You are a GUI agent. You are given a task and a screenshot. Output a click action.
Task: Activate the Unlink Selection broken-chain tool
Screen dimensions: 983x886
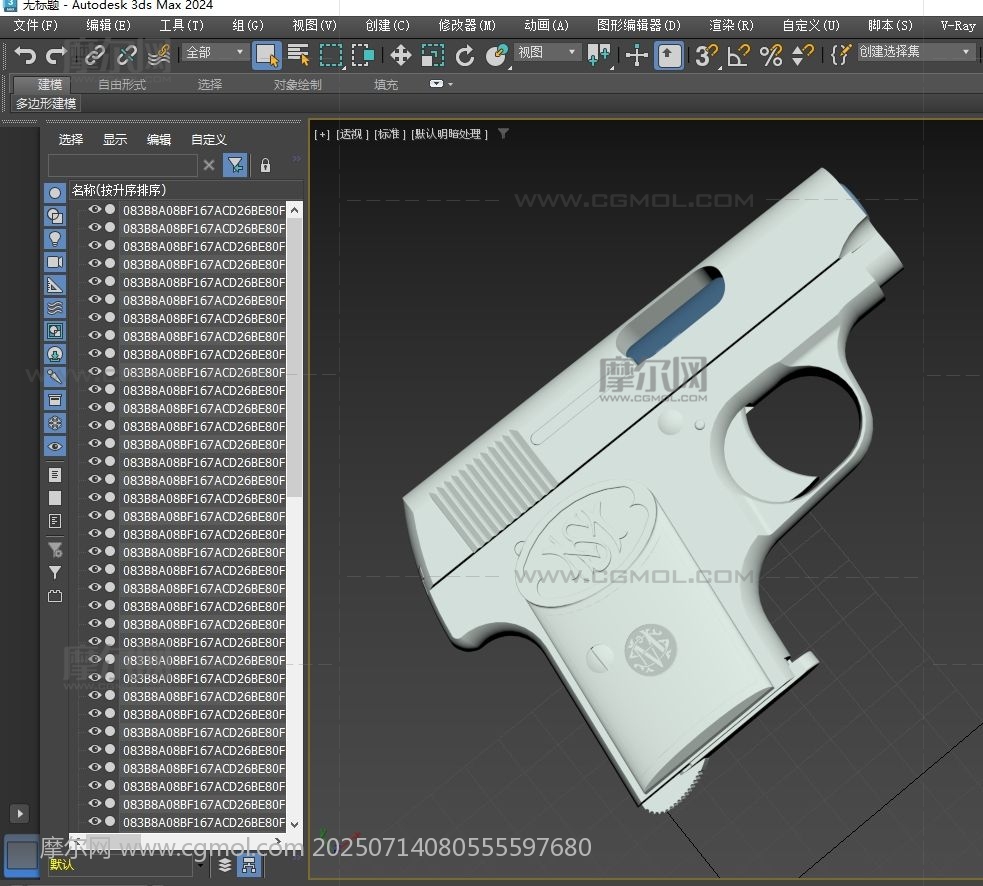click(x=127, y=55)
